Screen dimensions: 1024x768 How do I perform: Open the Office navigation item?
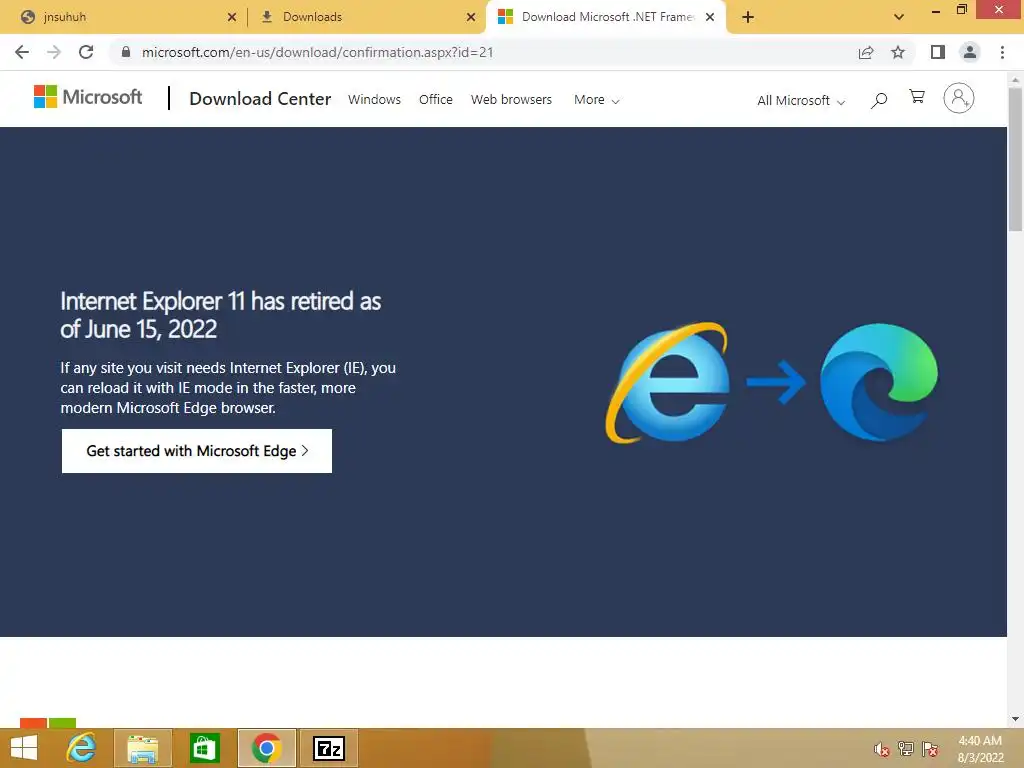pos(436,99)
